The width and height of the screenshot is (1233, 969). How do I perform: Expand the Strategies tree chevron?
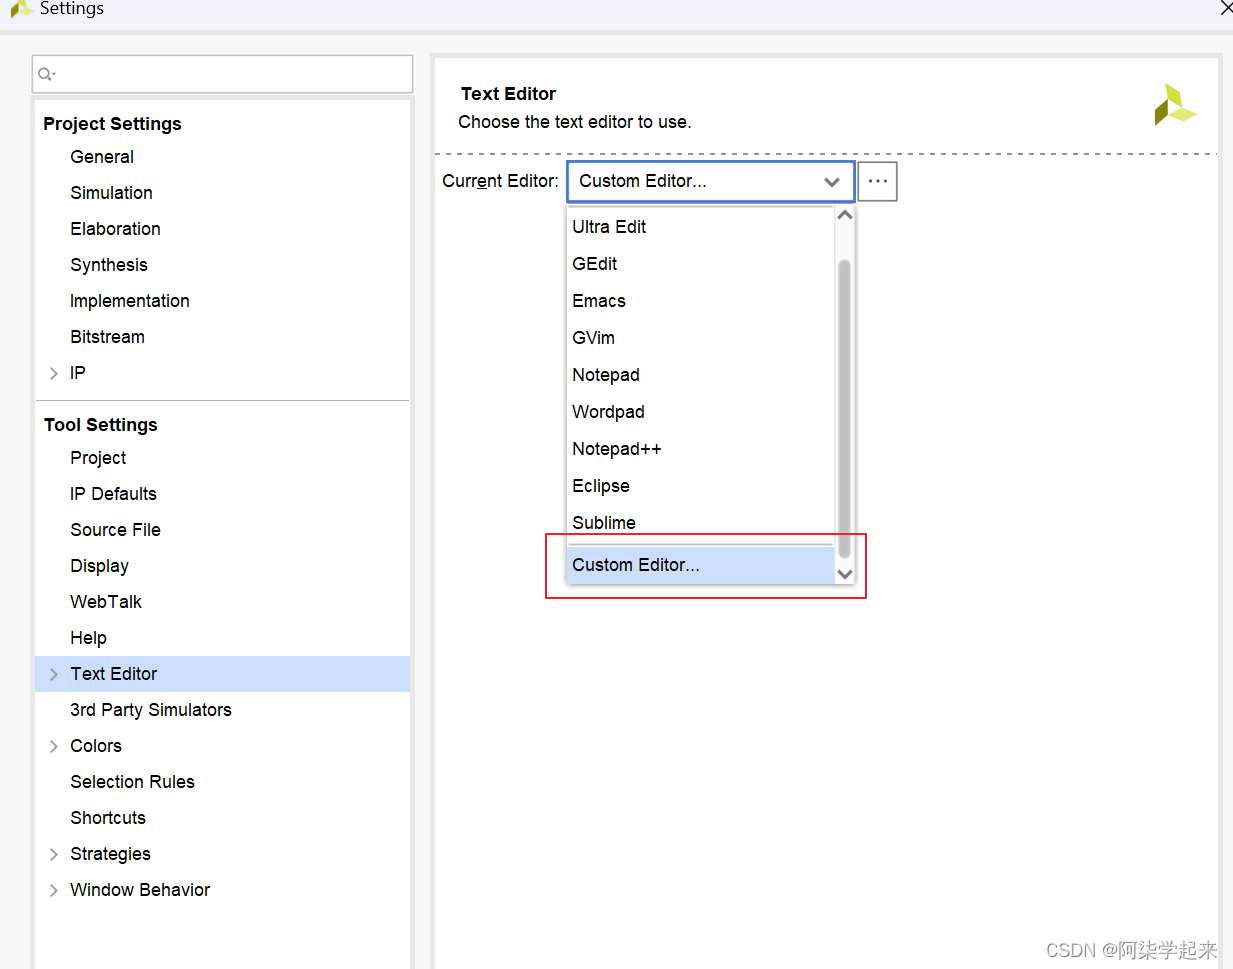tap(54, 854)
